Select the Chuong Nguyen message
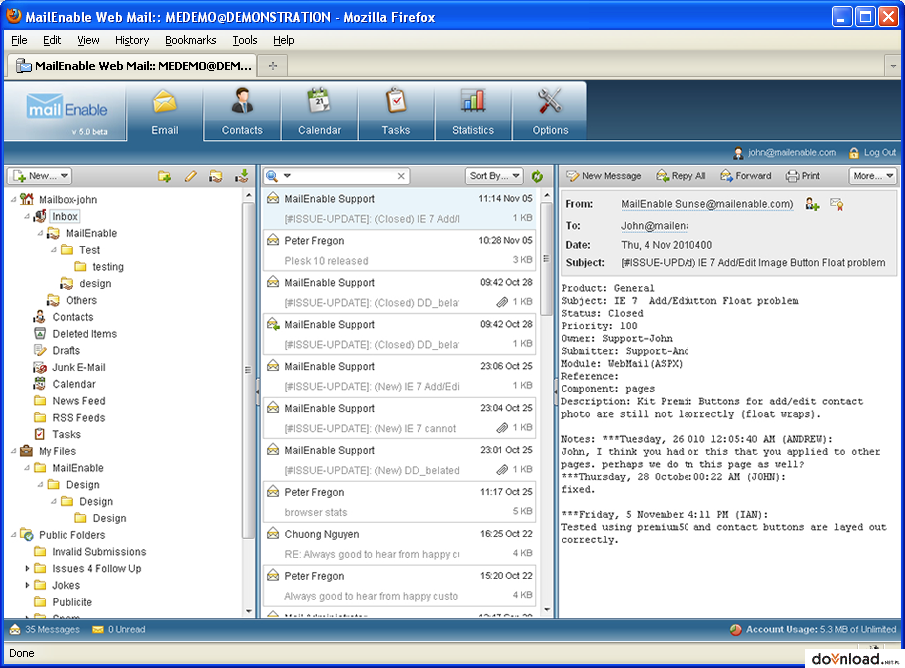905x668 pixels. click(x=399, y=544)
